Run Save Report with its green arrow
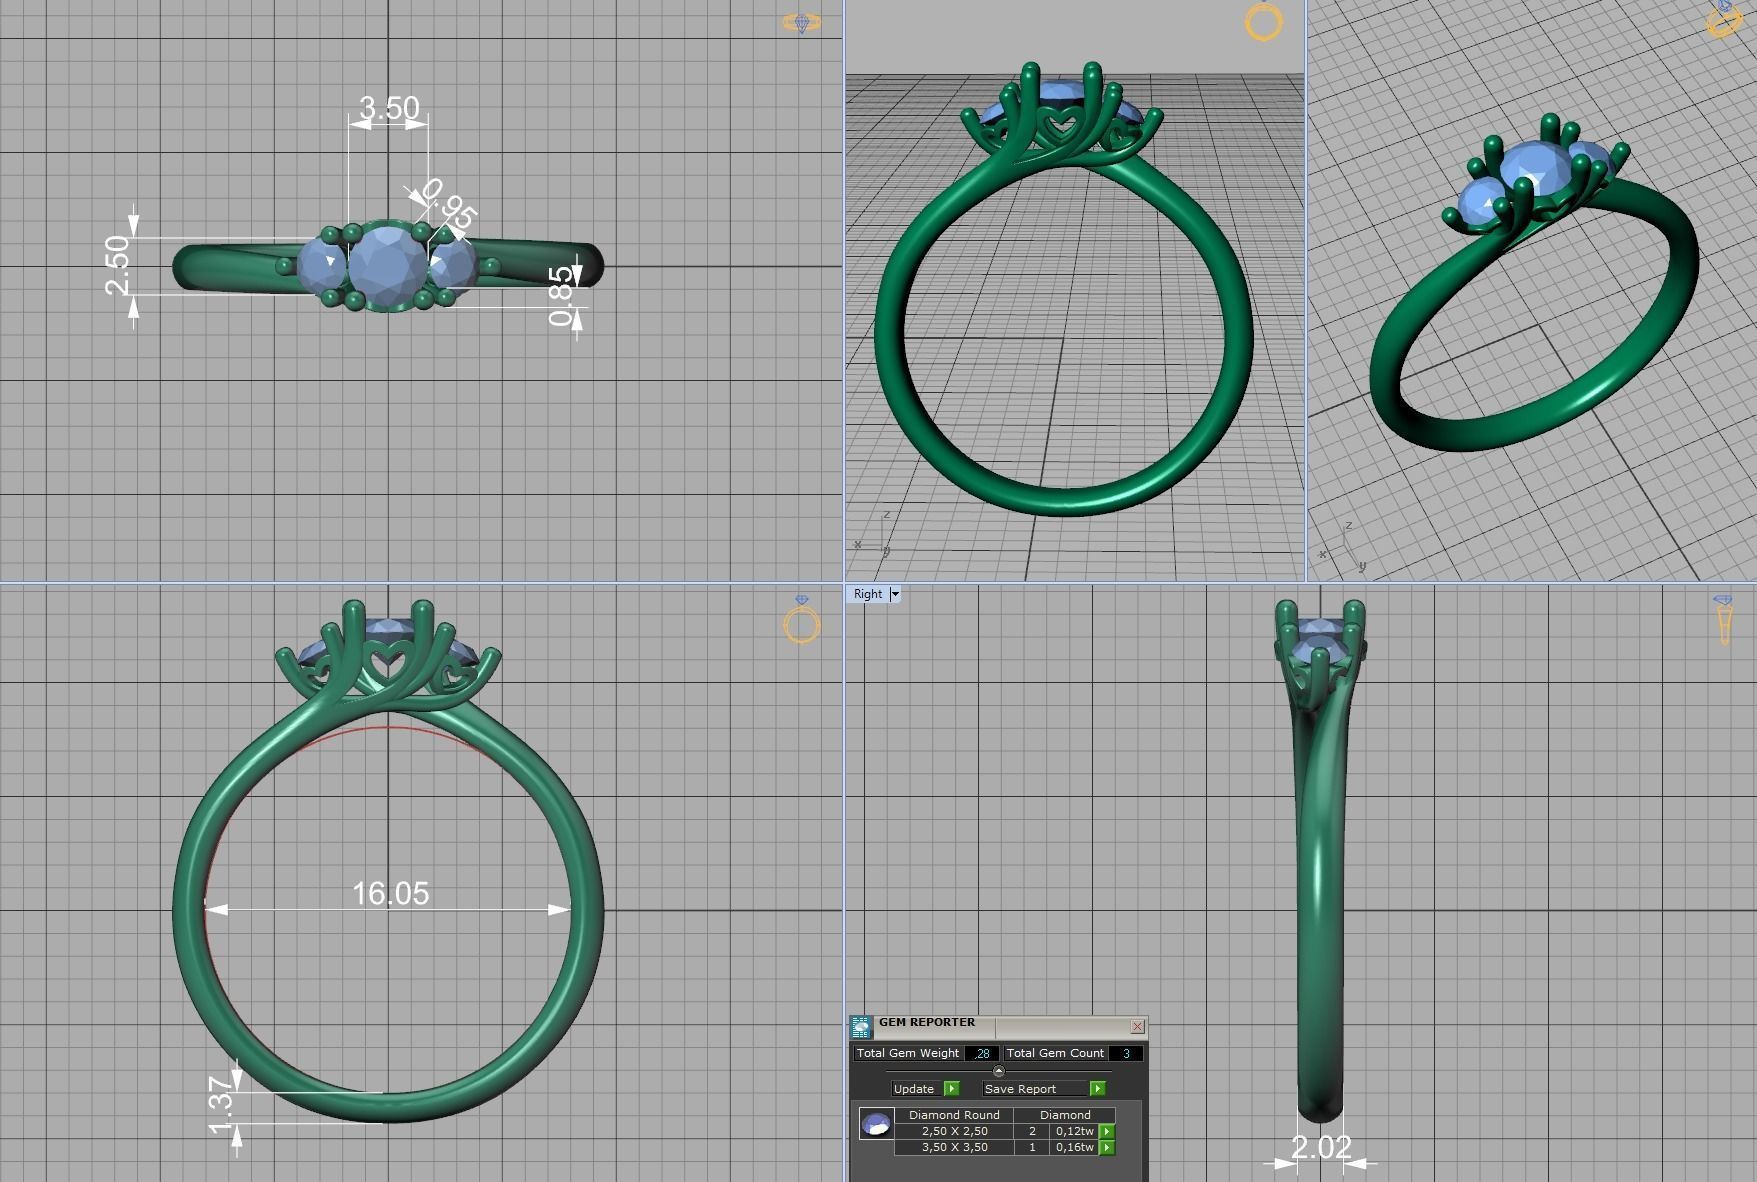 1097,1089
